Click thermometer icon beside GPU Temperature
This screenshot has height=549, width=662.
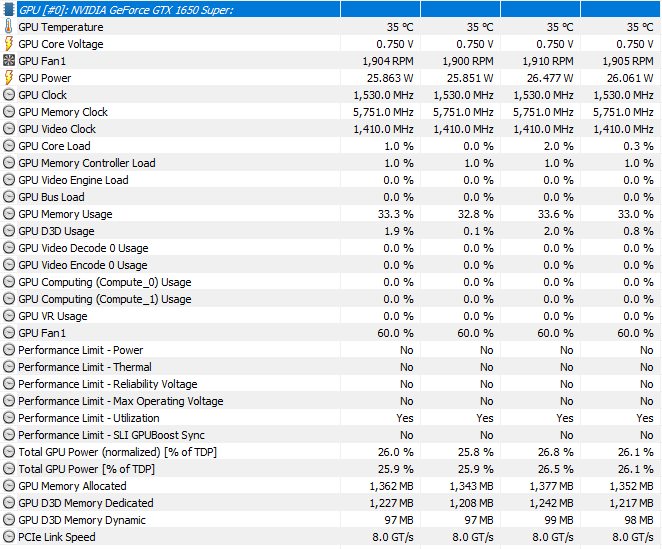pyautogui.click(x=8, y=27)
